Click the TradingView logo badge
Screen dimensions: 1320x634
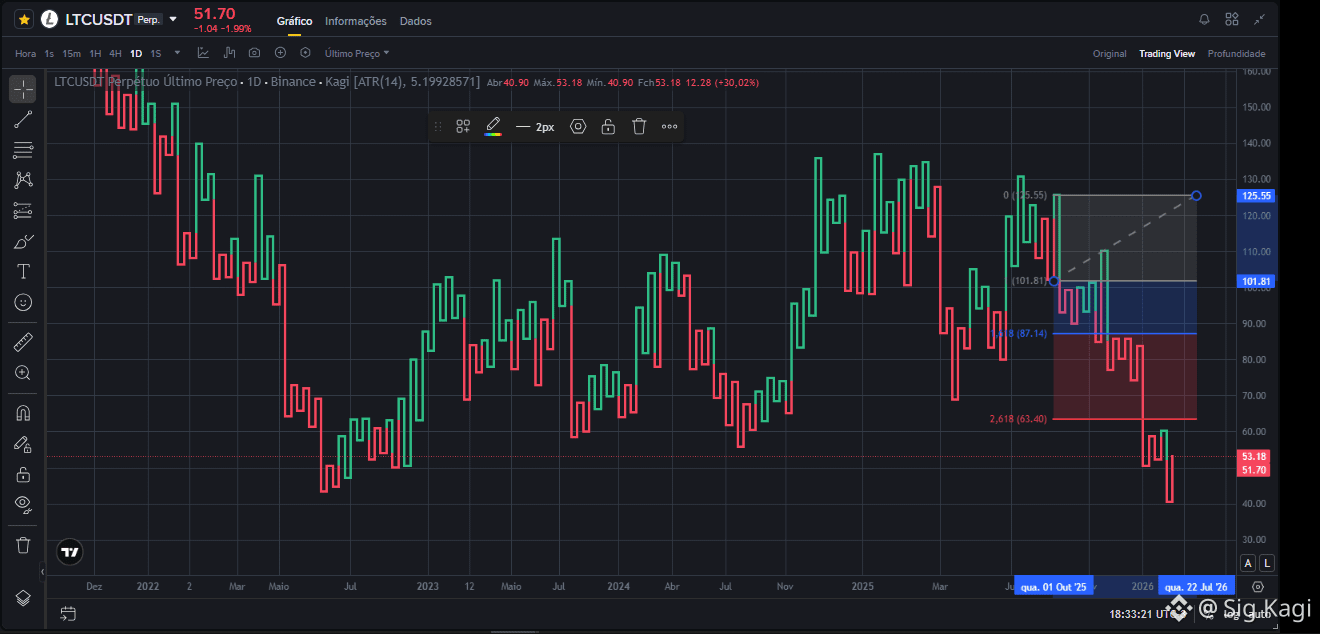[x=69, y=551]
